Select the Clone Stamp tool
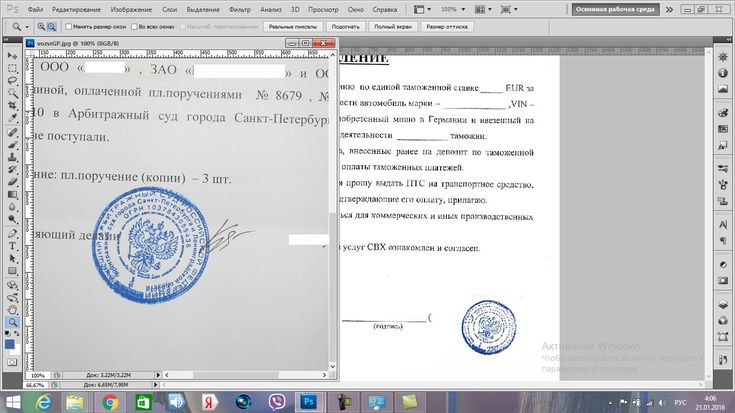 point(12,157)
